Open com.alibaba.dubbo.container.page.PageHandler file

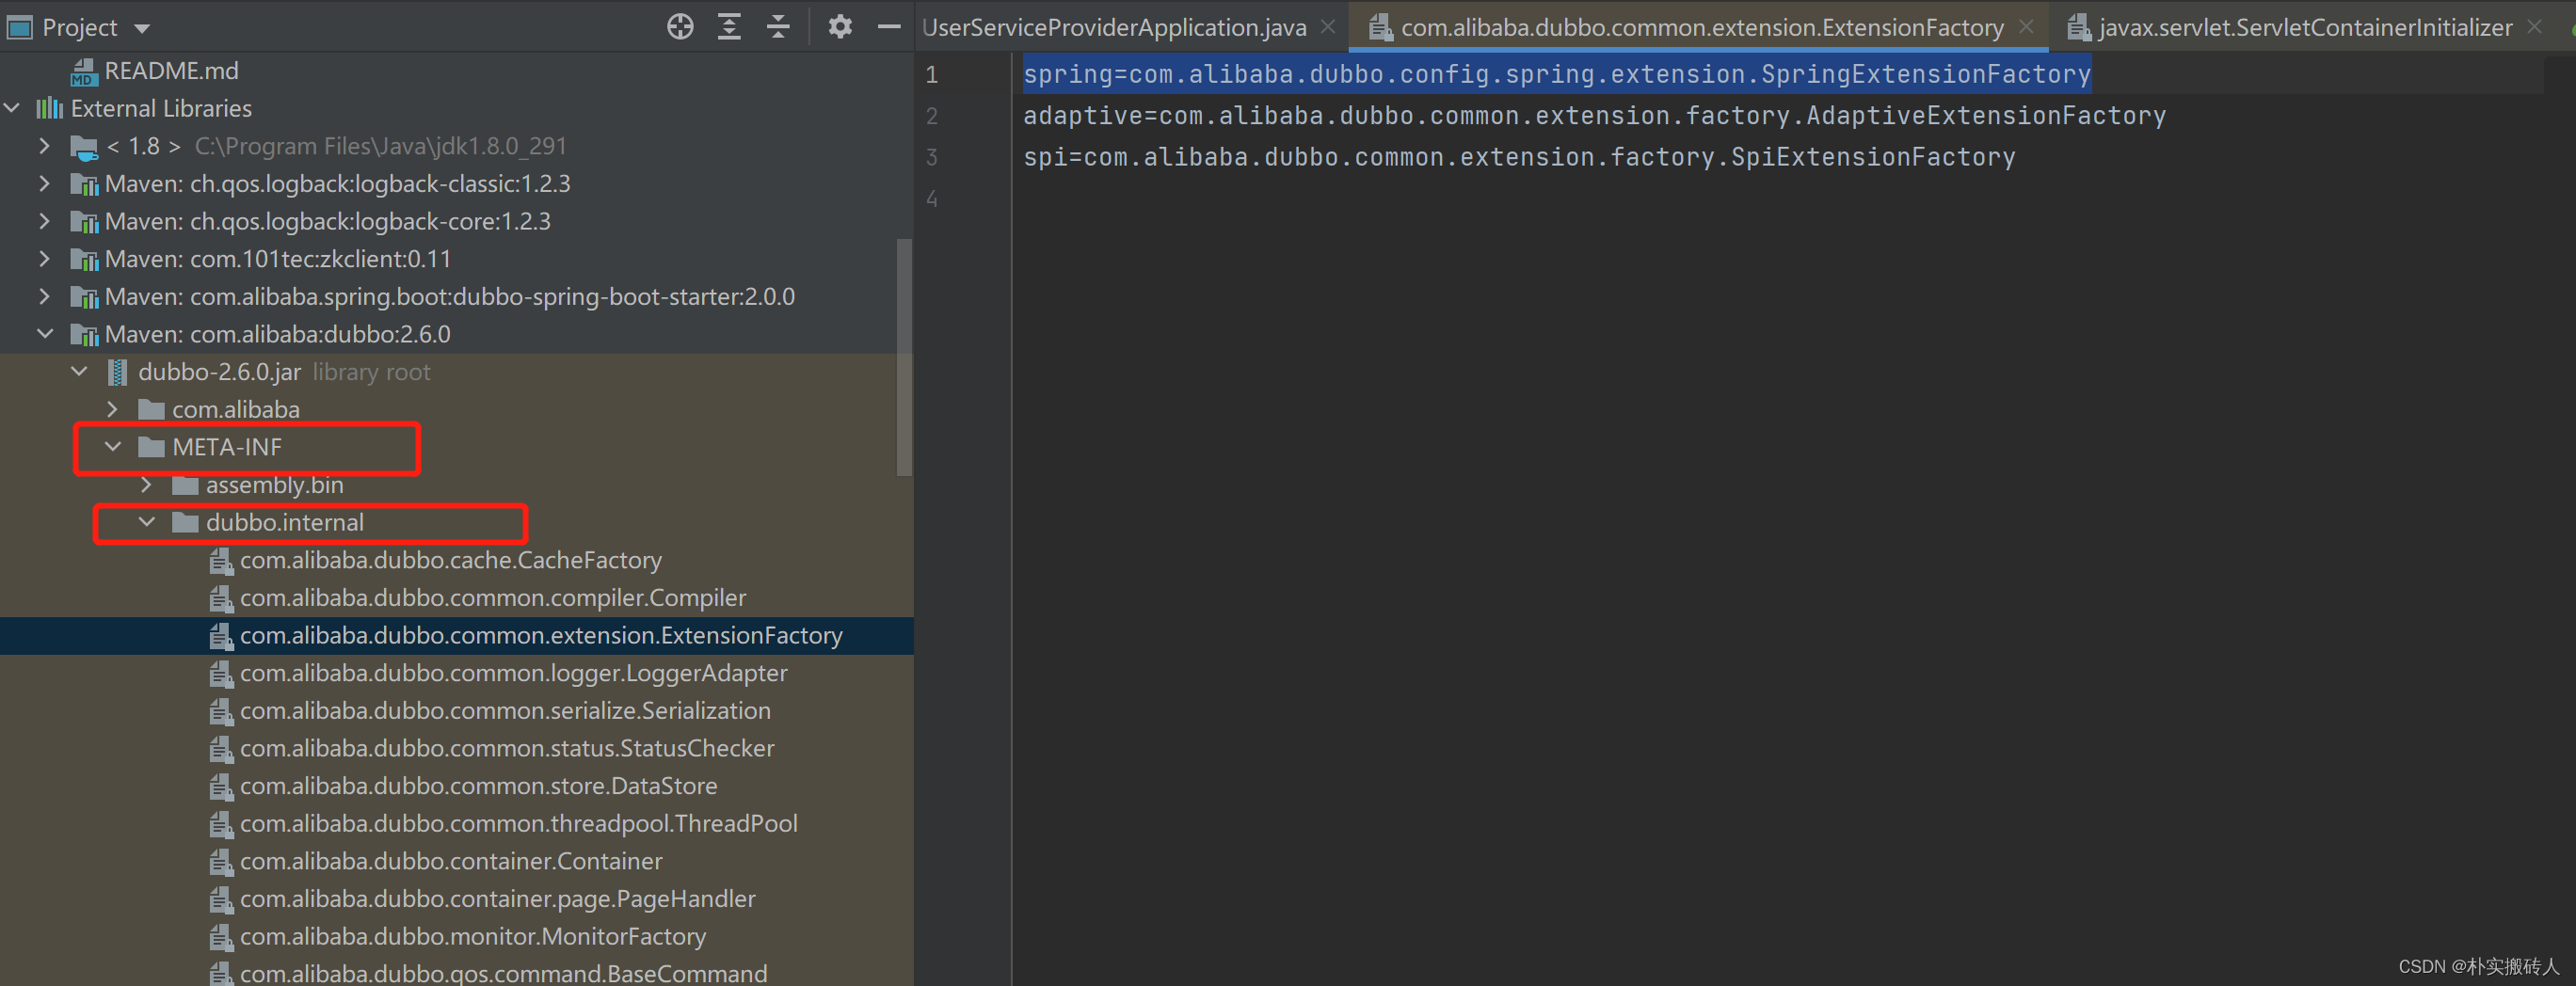click(x=497, y=899)
